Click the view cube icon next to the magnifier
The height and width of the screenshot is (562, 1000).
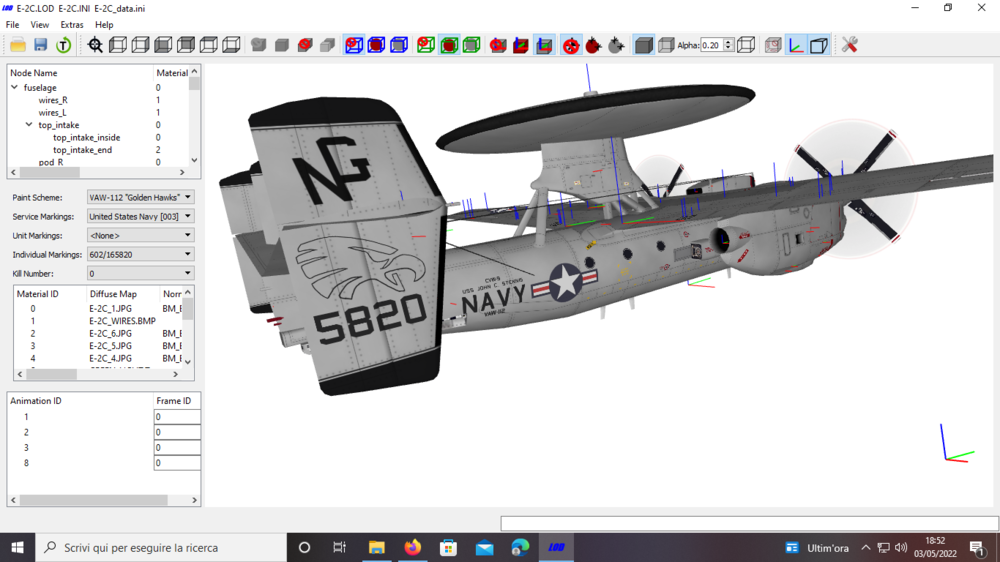pos(118,45)
